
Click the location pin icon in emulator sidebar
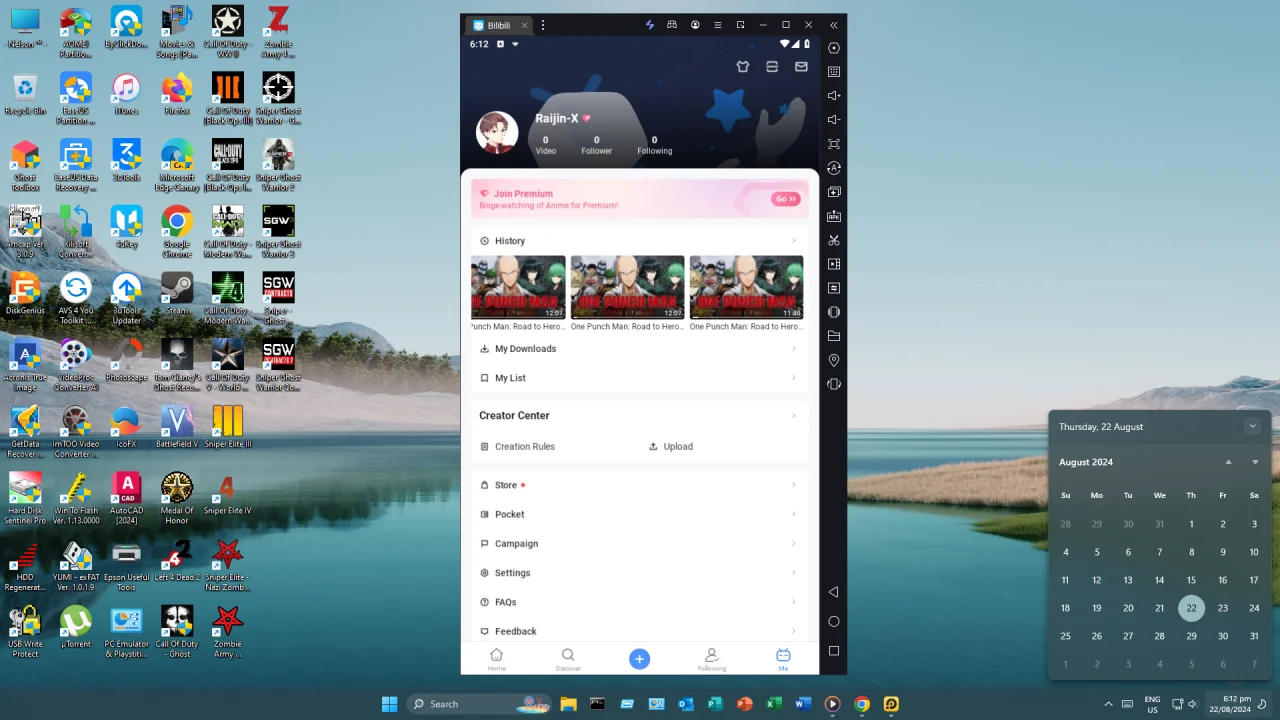click(x=834, y=360)
